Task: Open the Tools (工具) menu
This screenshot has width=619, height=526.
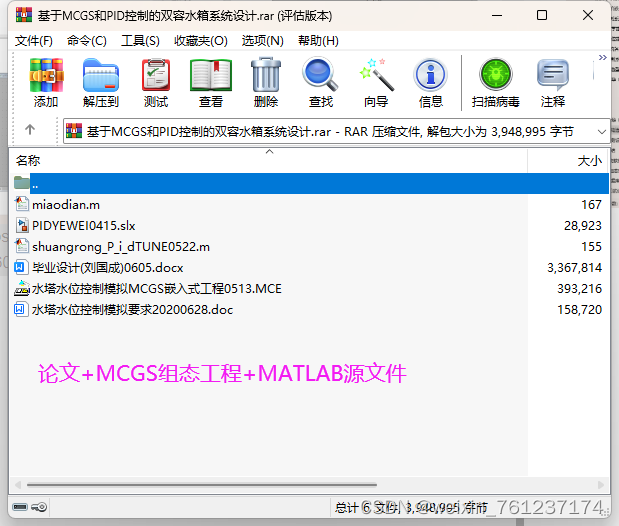Action: (140, 41)
